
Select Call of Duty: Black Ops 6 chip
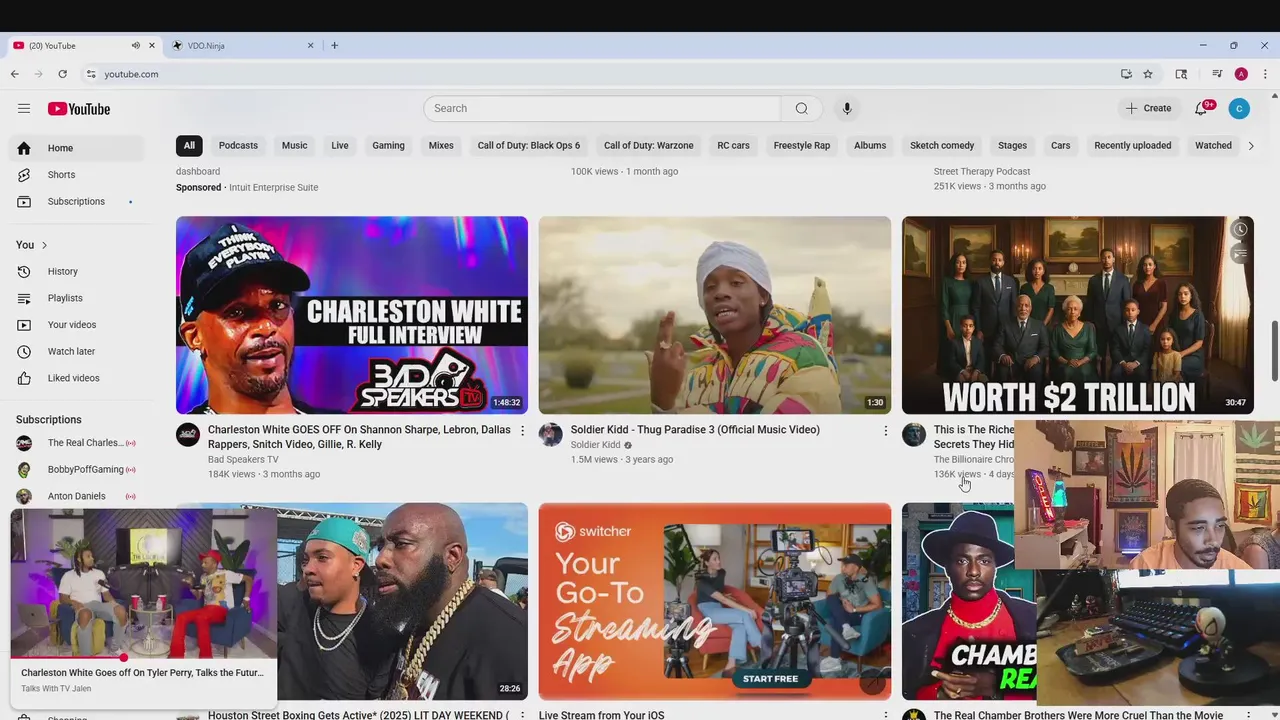(x=528, y=146)
